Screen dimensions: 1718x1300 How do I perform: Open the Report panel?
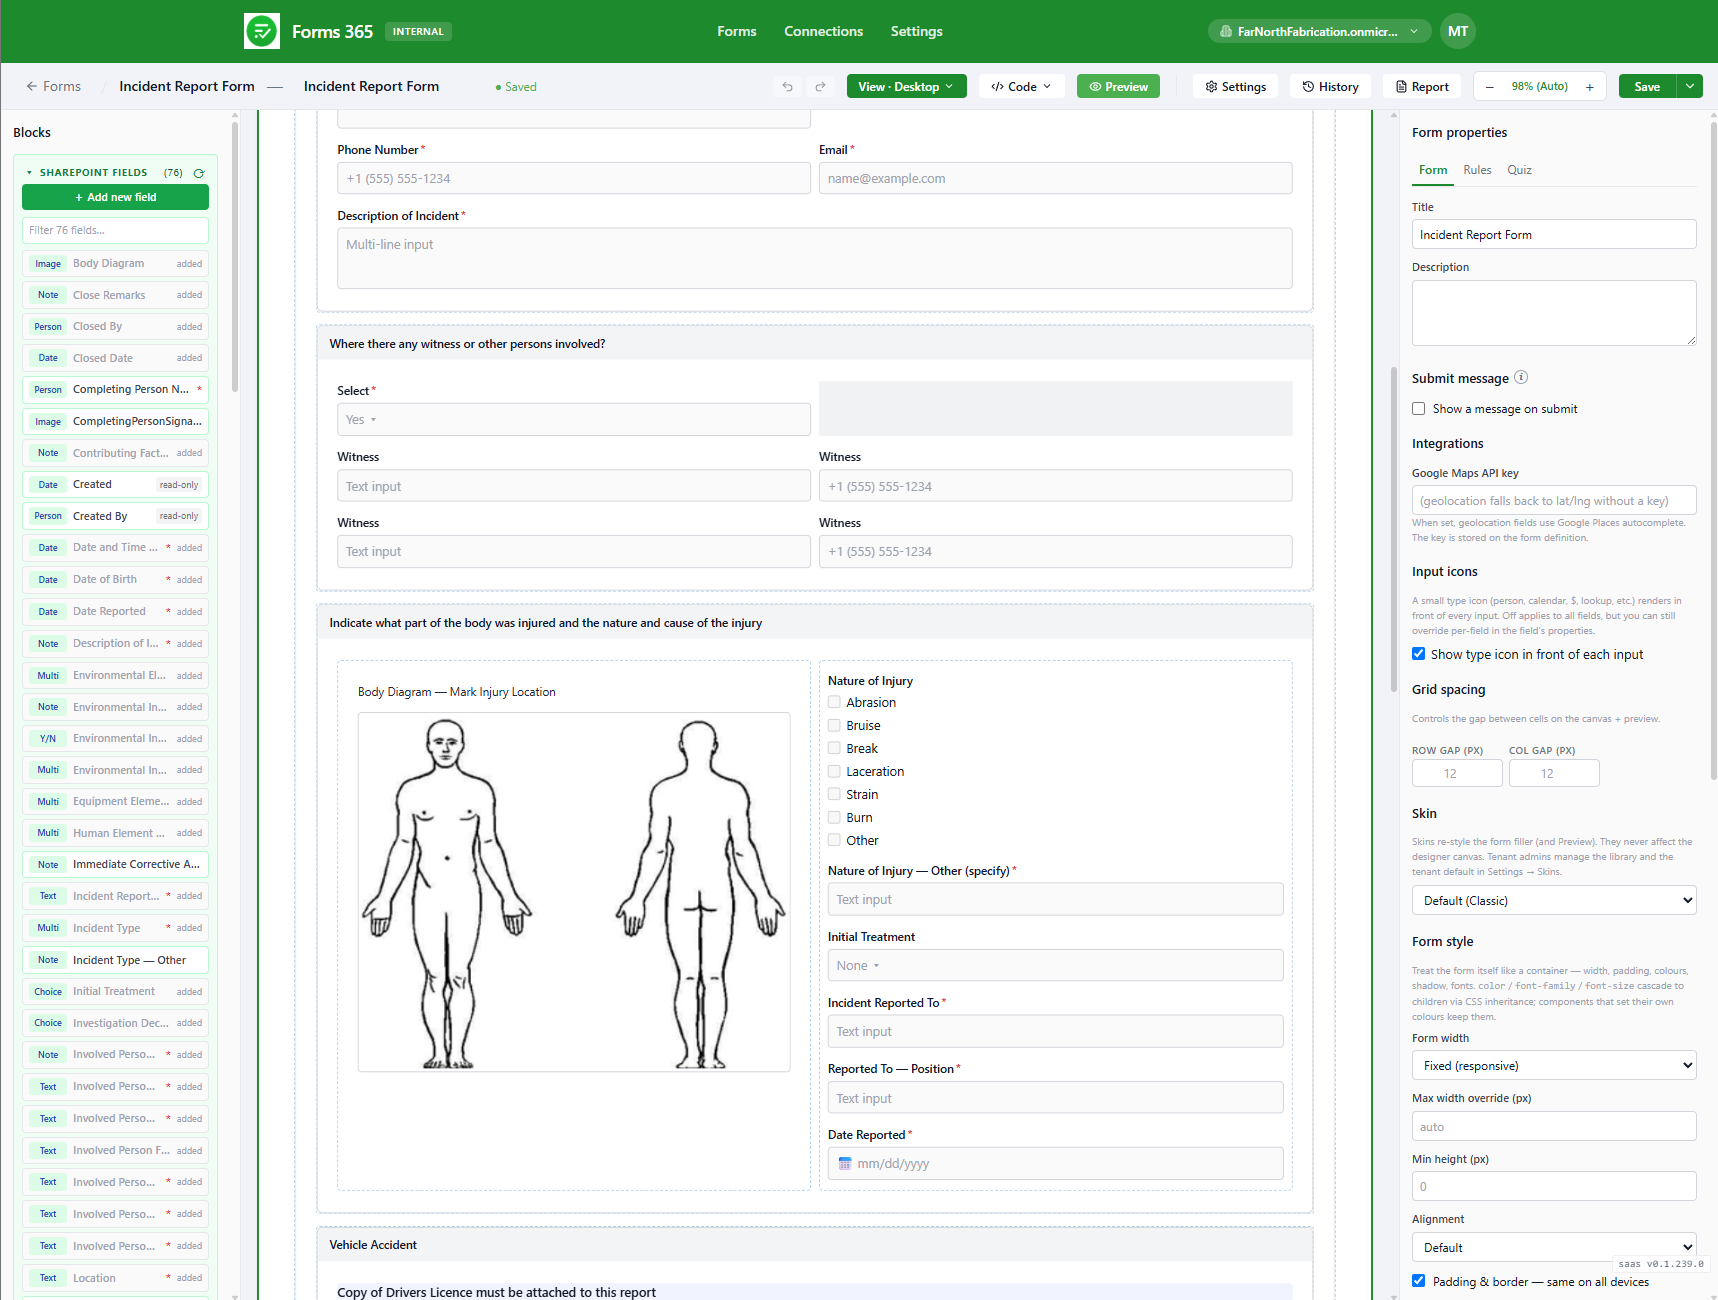[x=1422, y=87]
